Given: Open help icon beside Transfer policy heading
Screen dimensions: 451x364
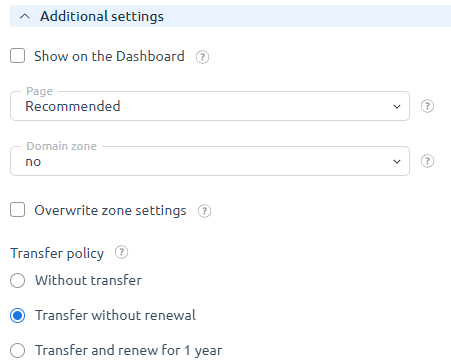Looking at the screenshot, I should pyautogui.click(x=121, y=252).
